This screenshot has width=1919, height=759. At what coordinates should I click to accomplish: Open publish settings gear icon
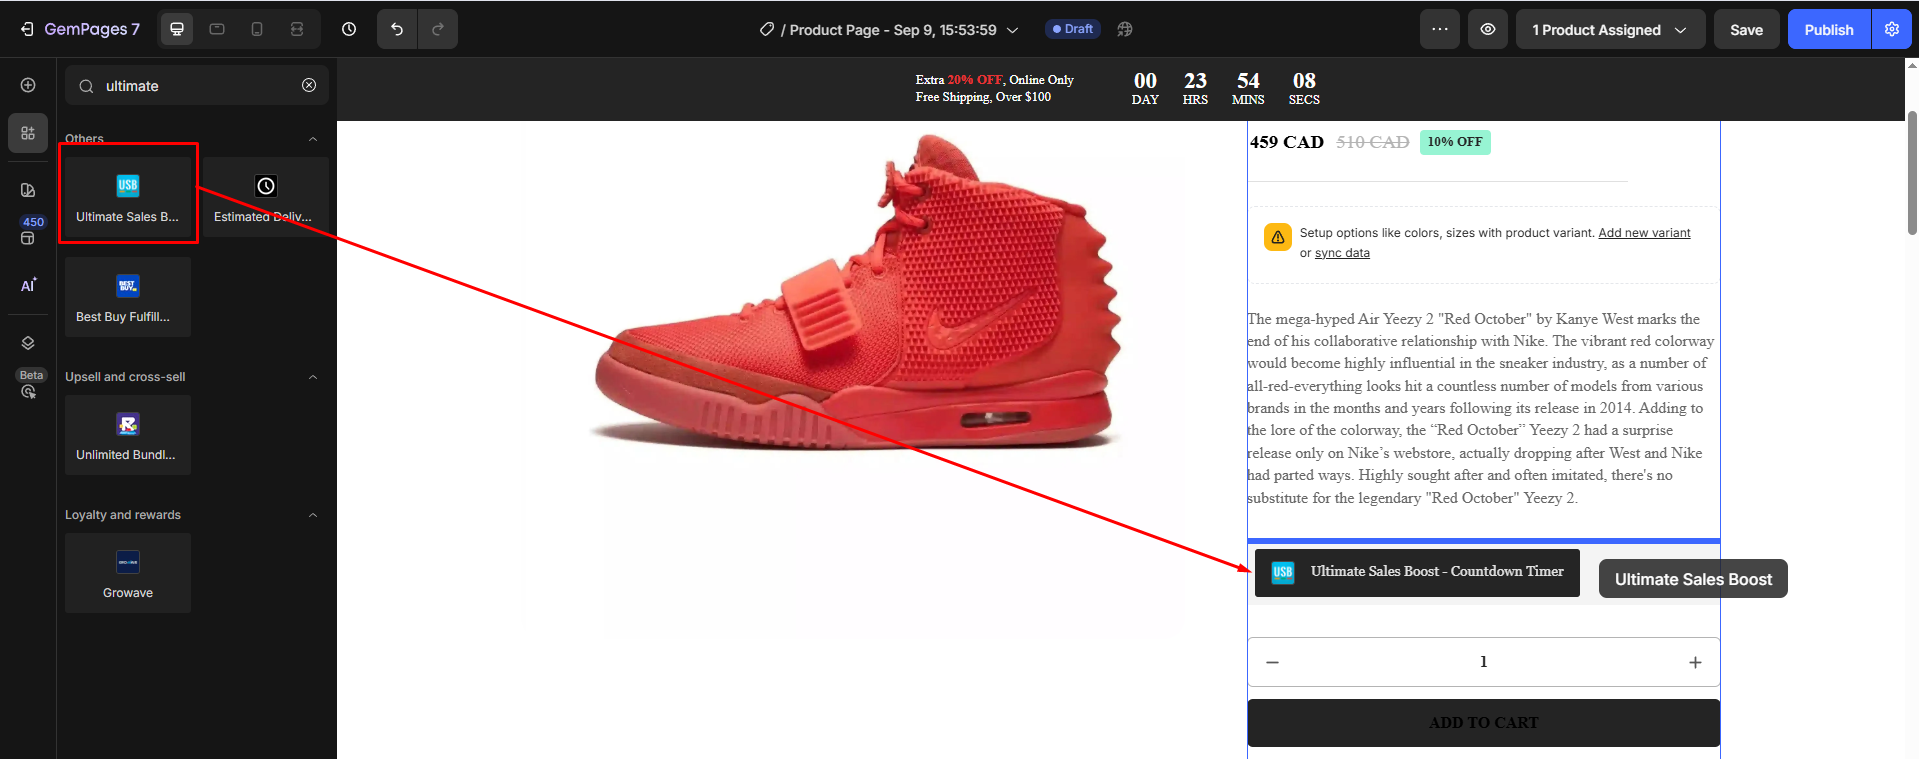coord(1892,29)
